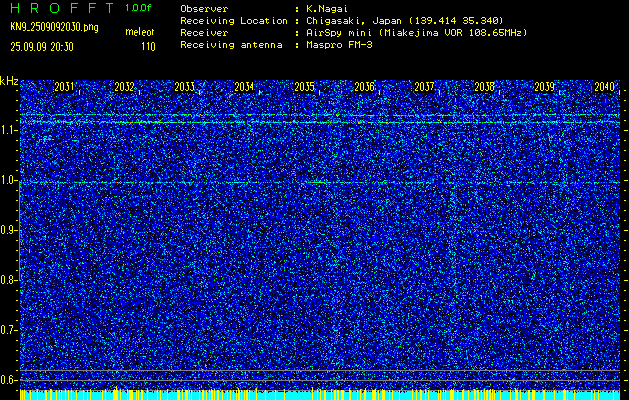Viewport: 629px width, 400px height.
Task: Click the 2038 time marker
Action: pos(485,87)
